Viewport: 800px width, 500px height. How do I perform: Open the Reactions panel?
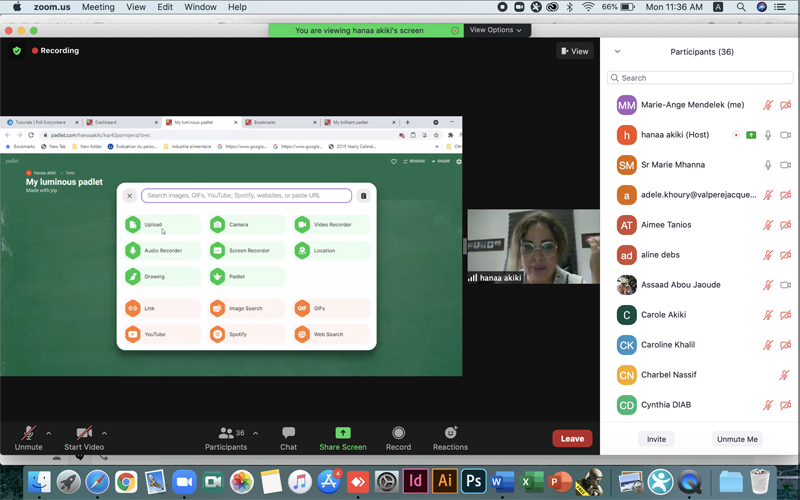pyautogui.click(x=450, y=433)
